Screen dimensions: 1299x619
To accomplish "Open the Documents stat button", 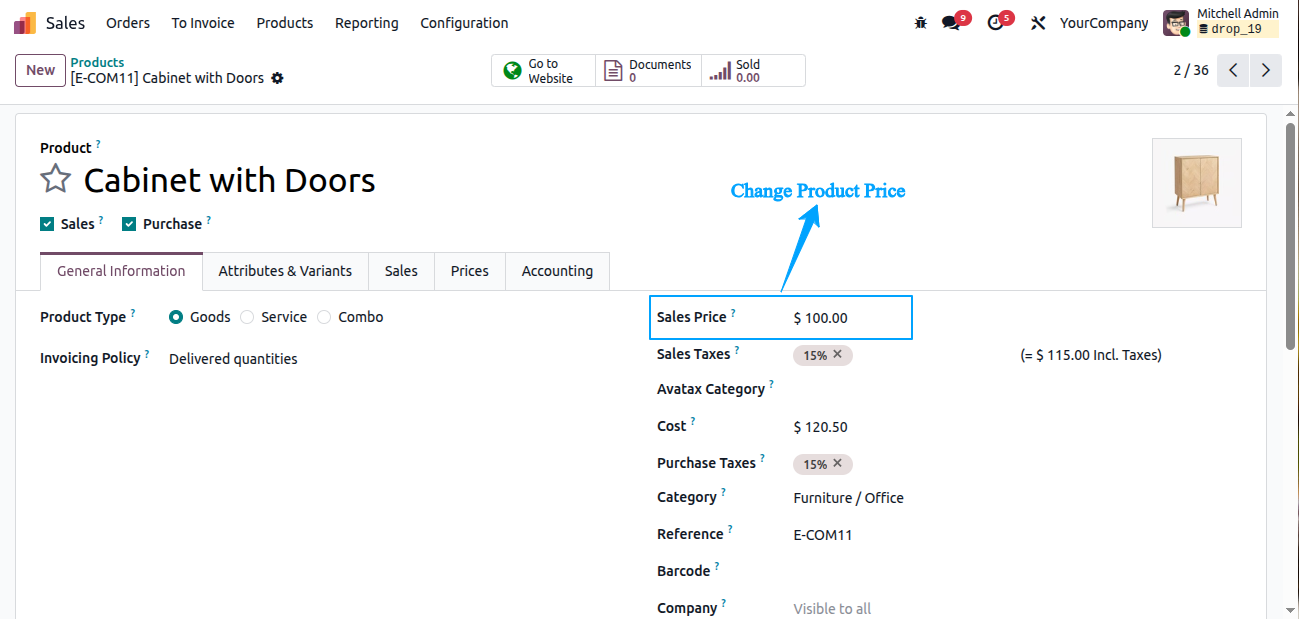I will point(648,71).
